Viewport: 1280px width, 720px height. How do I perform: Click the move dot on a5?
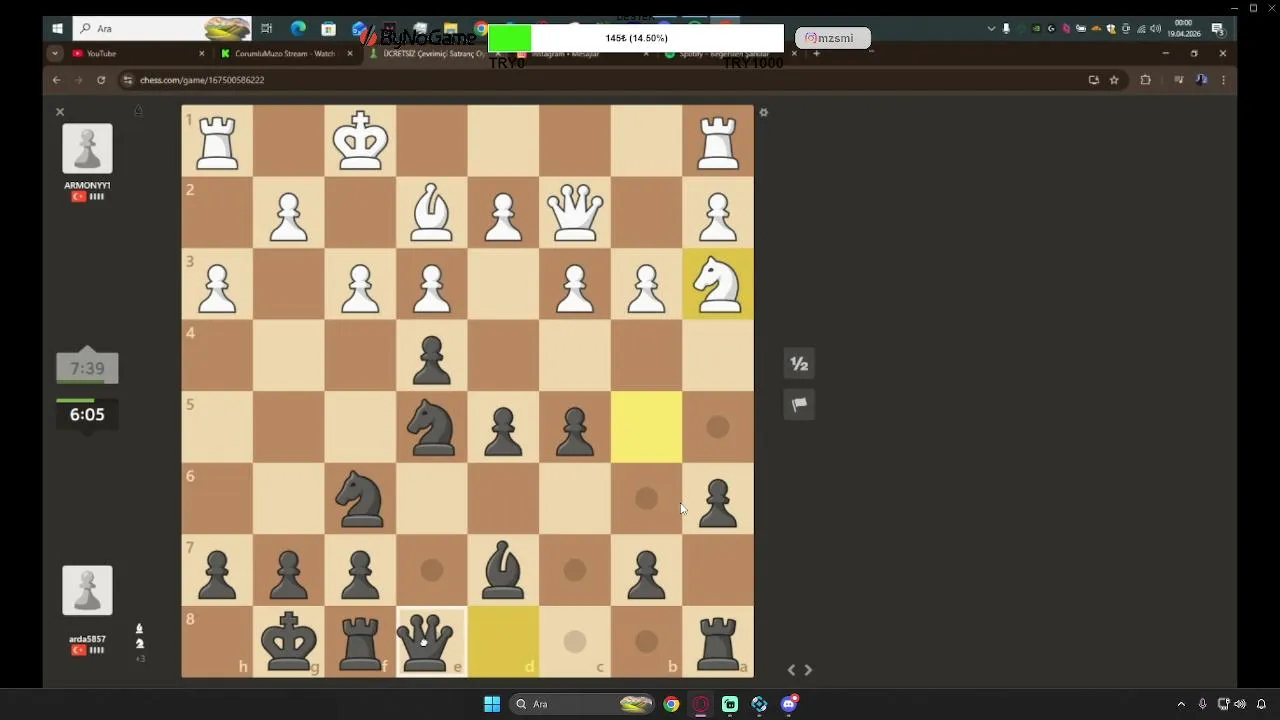tap(718, 427)
